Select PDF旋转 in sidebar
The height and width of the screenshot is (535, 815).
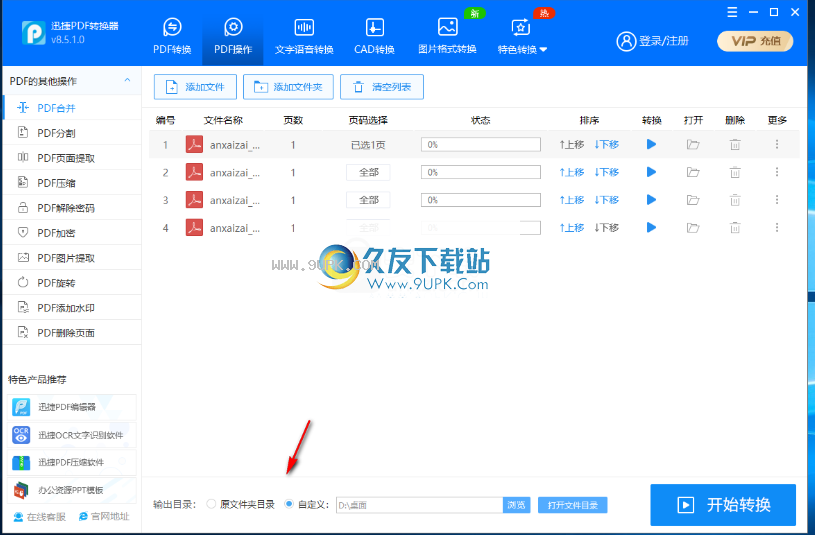[x=72, y=282]
